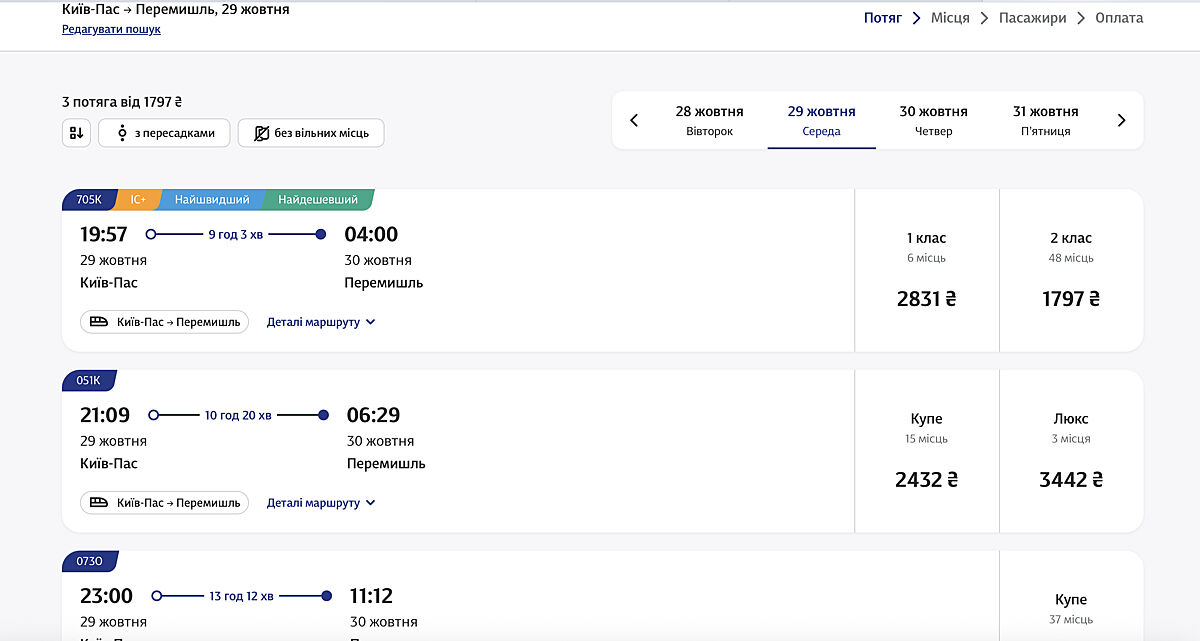The width and height of the screenshot is (1200, 641).
Task: Open the 'Редагувати пошук' link
Action: 111,29
